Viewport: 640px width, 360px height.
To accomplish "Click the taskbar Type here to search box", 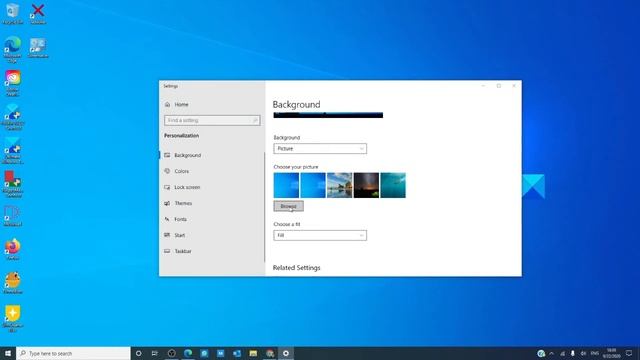I will pos(73,353).
